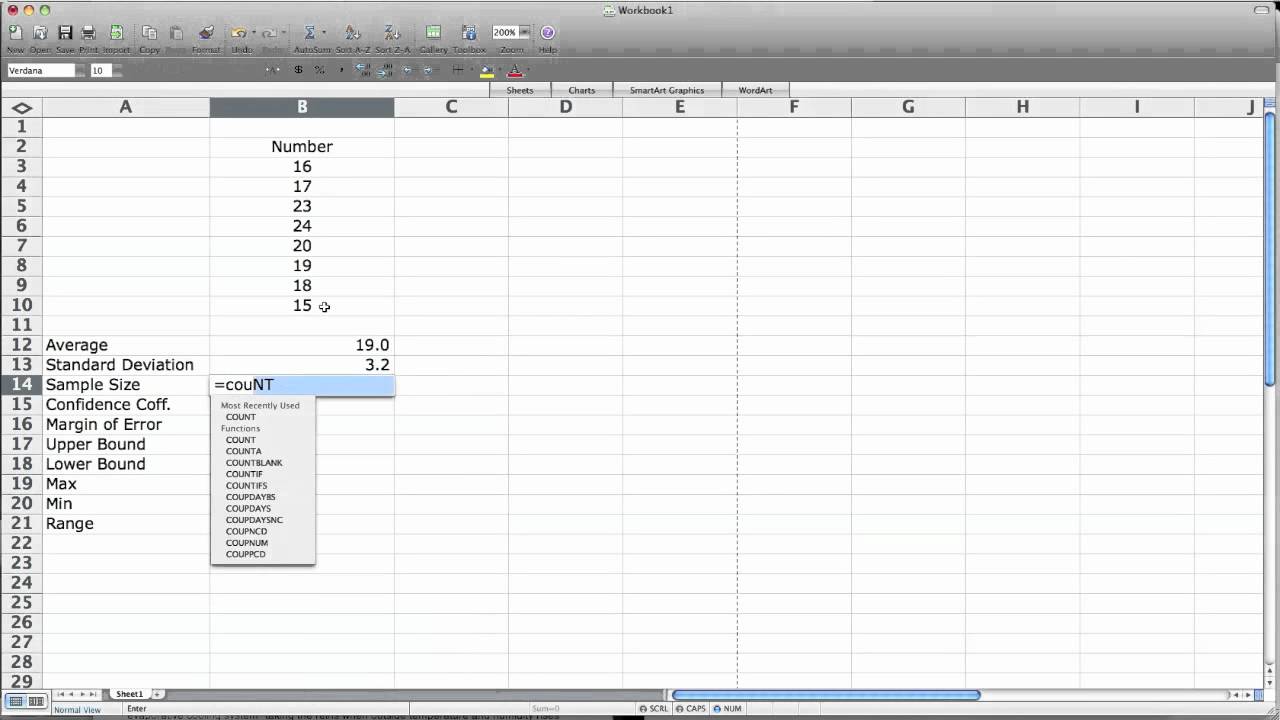Click the Select All corner button
Image resolution: width=1280 pixels, height=720 pixels.
click(x=21, y=107)
